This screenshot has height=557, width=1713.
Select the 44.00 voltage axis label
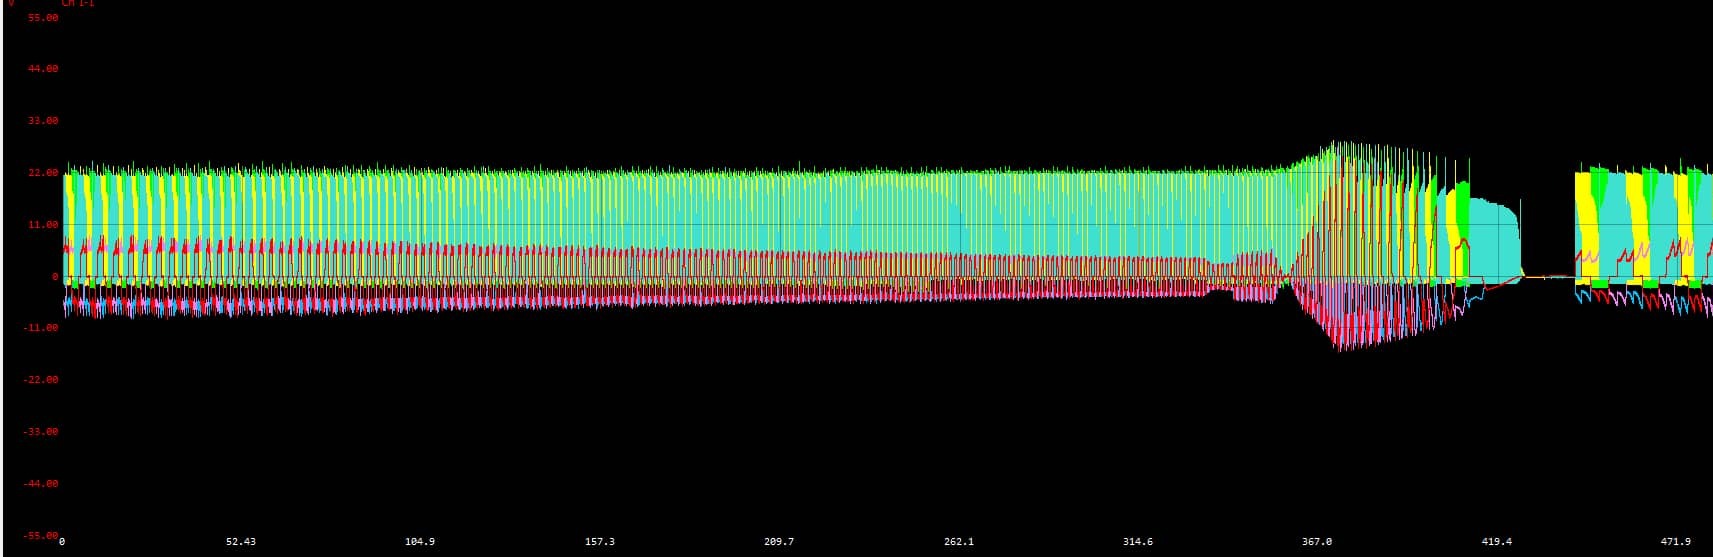[x=43, y=69]
